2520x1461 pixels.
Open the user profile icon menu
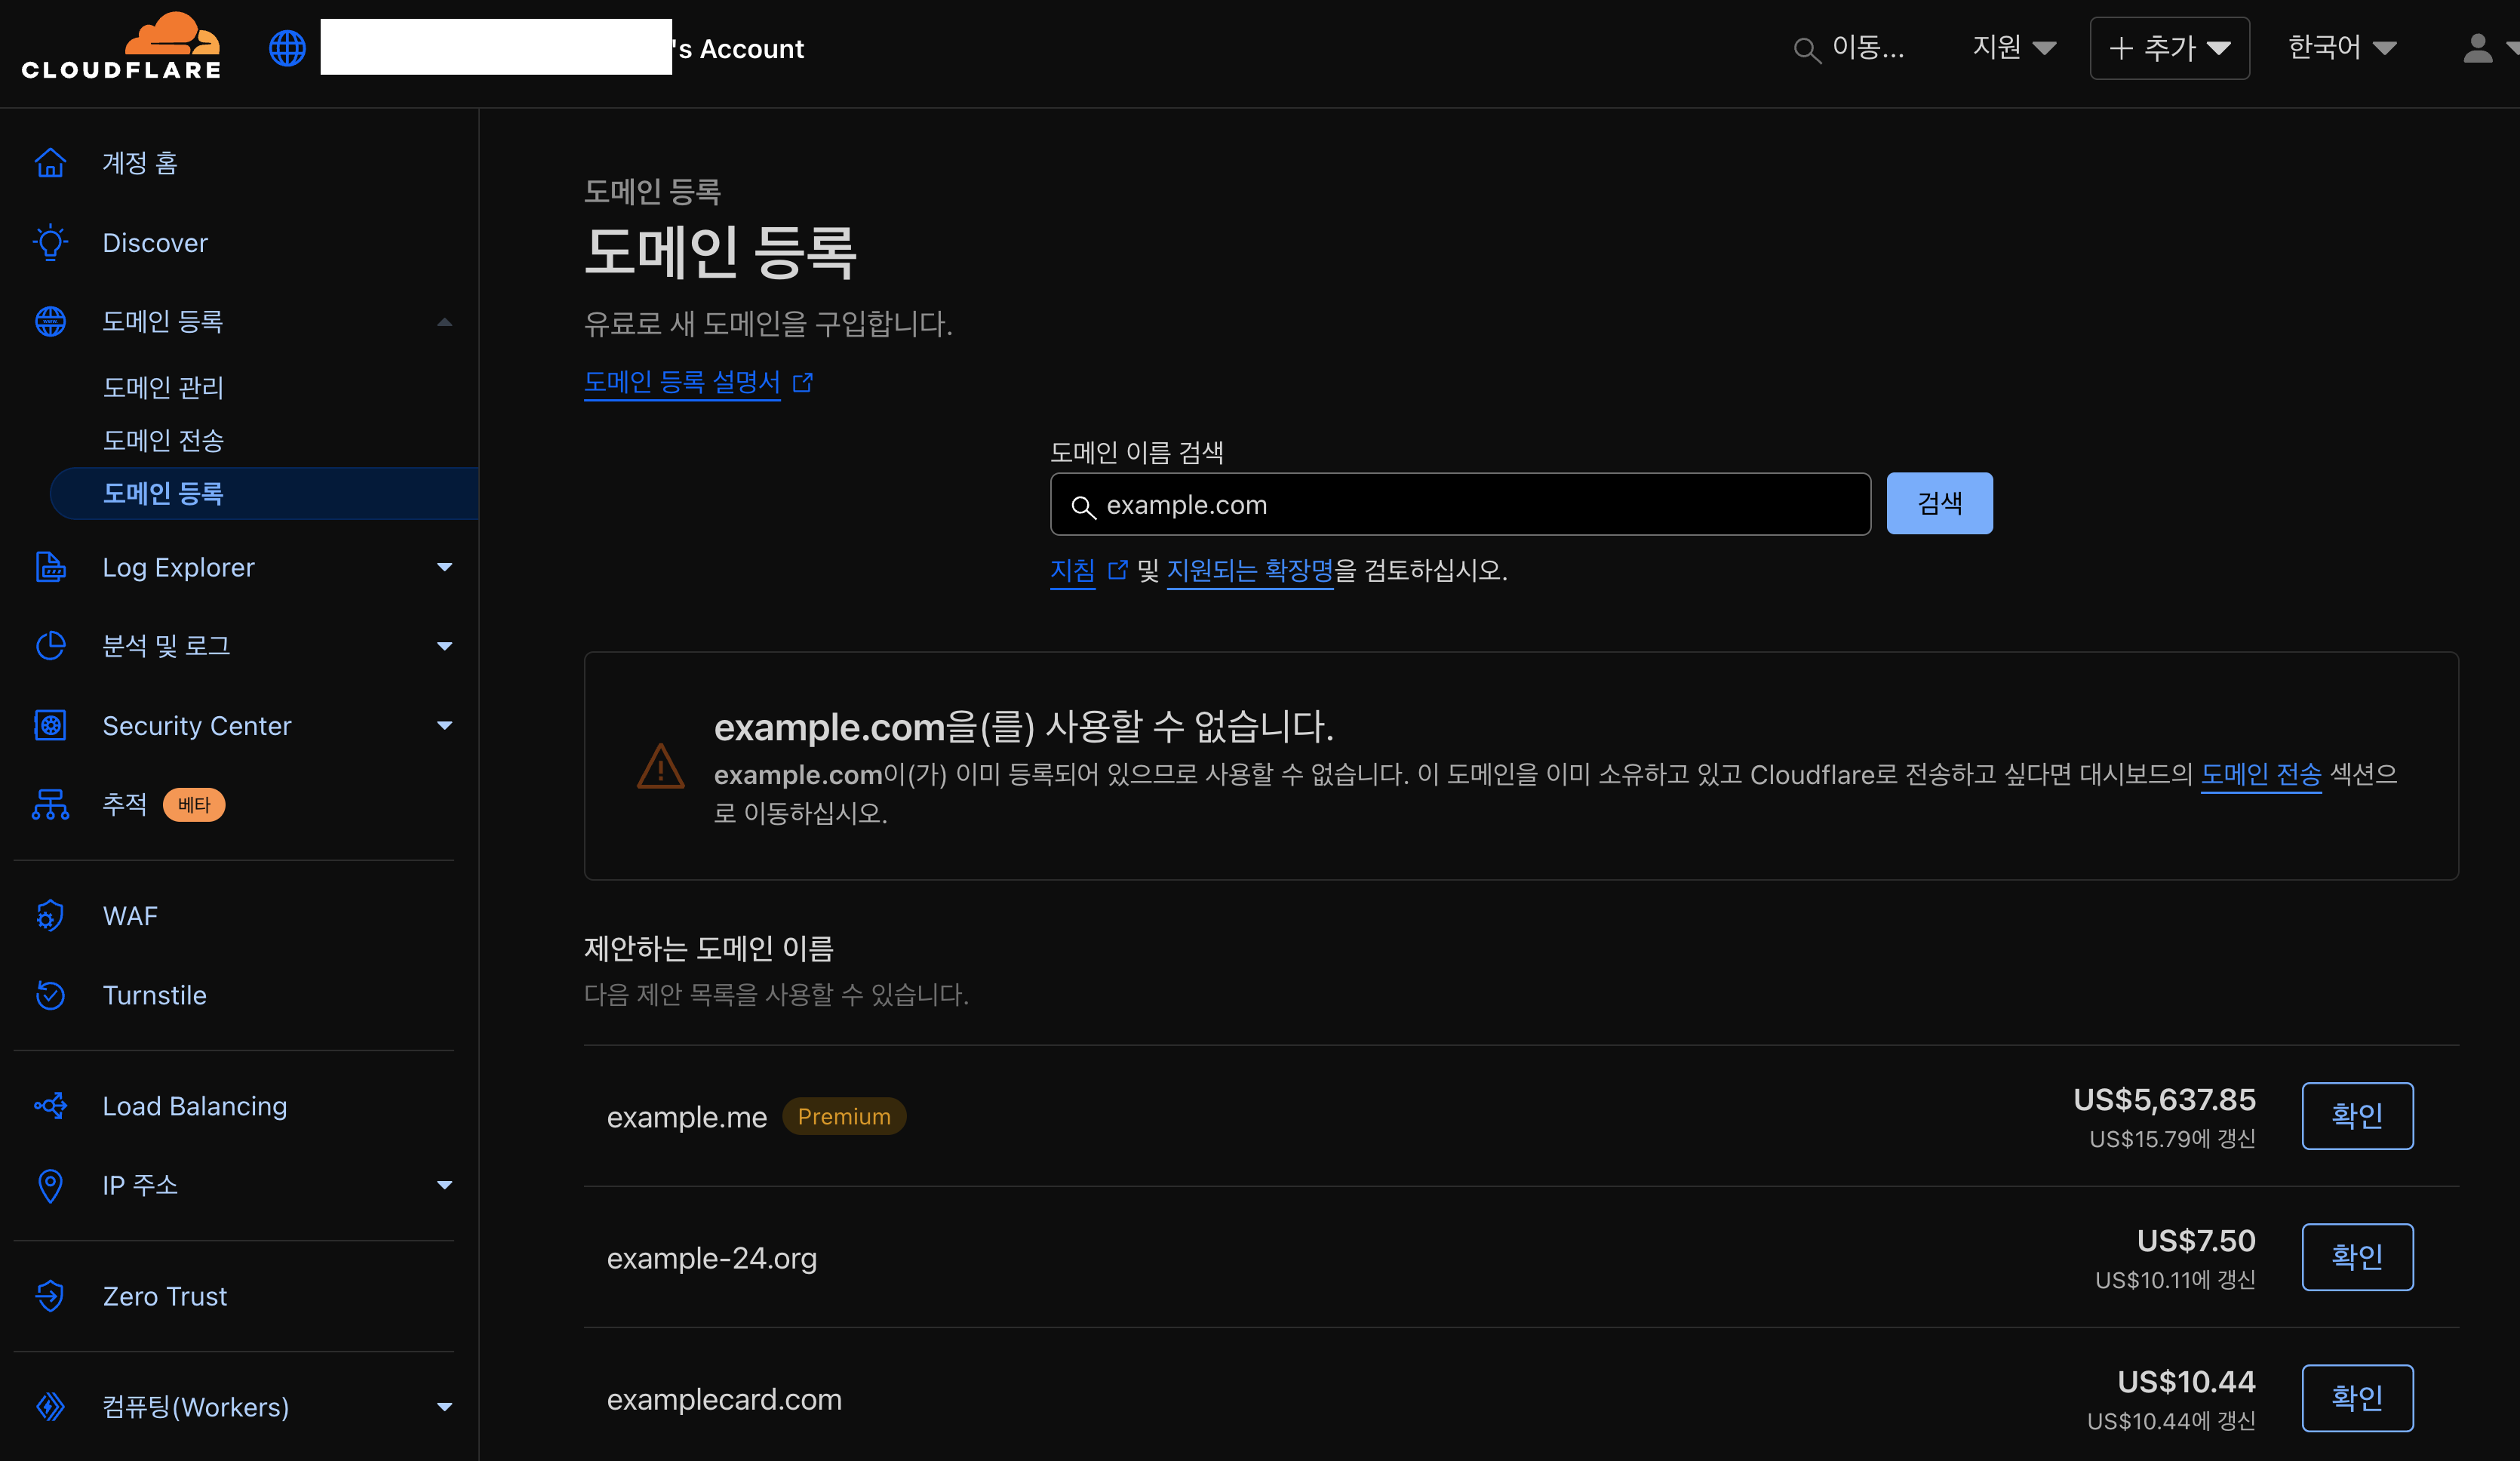2478,48
